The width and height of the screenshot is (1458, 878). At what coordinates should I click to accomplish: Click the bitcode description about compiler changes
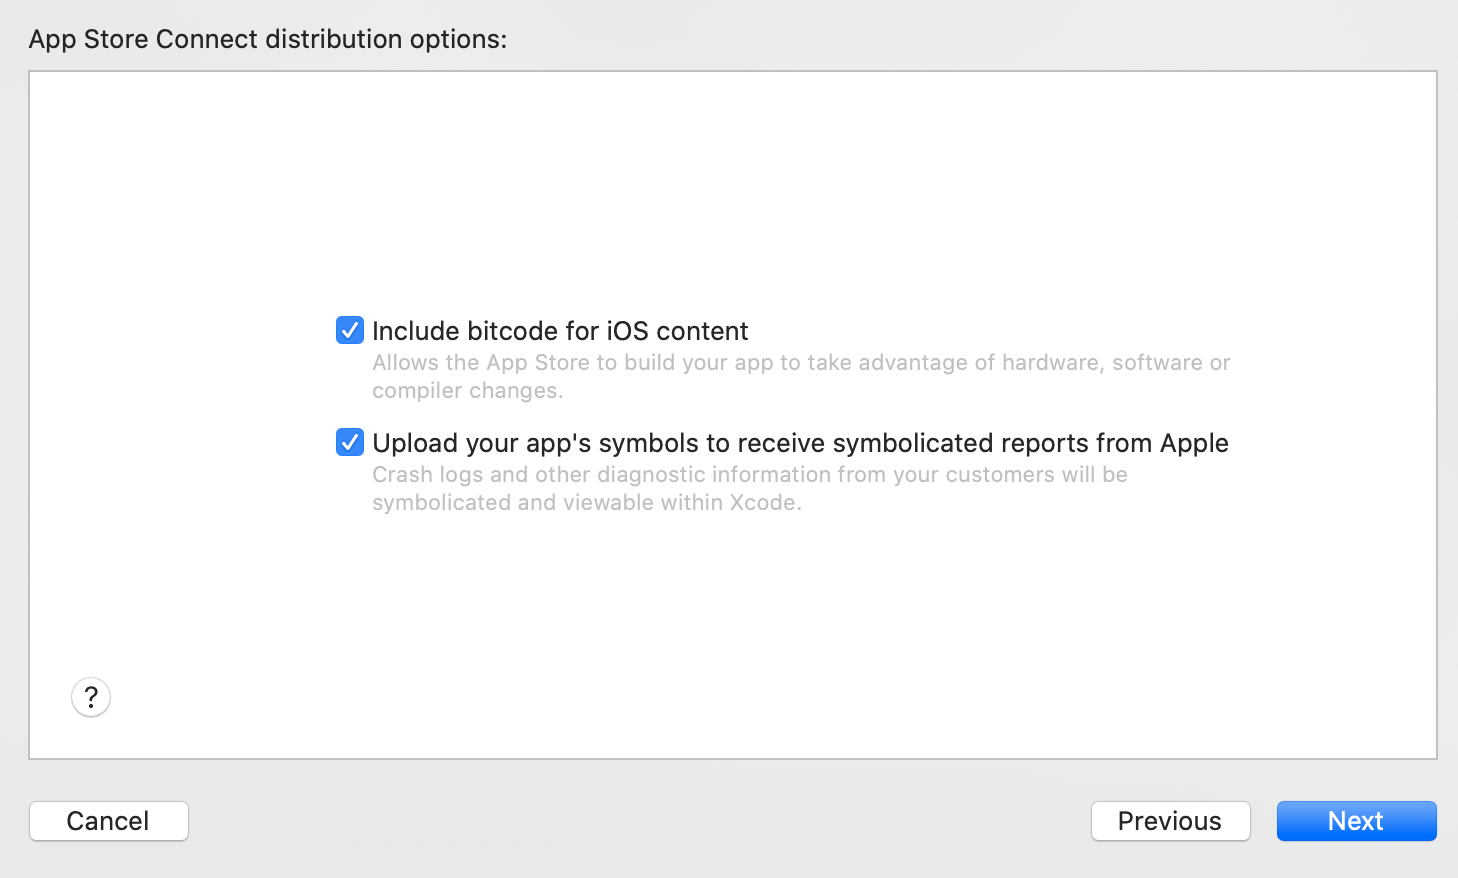click(x=801, y=376)
